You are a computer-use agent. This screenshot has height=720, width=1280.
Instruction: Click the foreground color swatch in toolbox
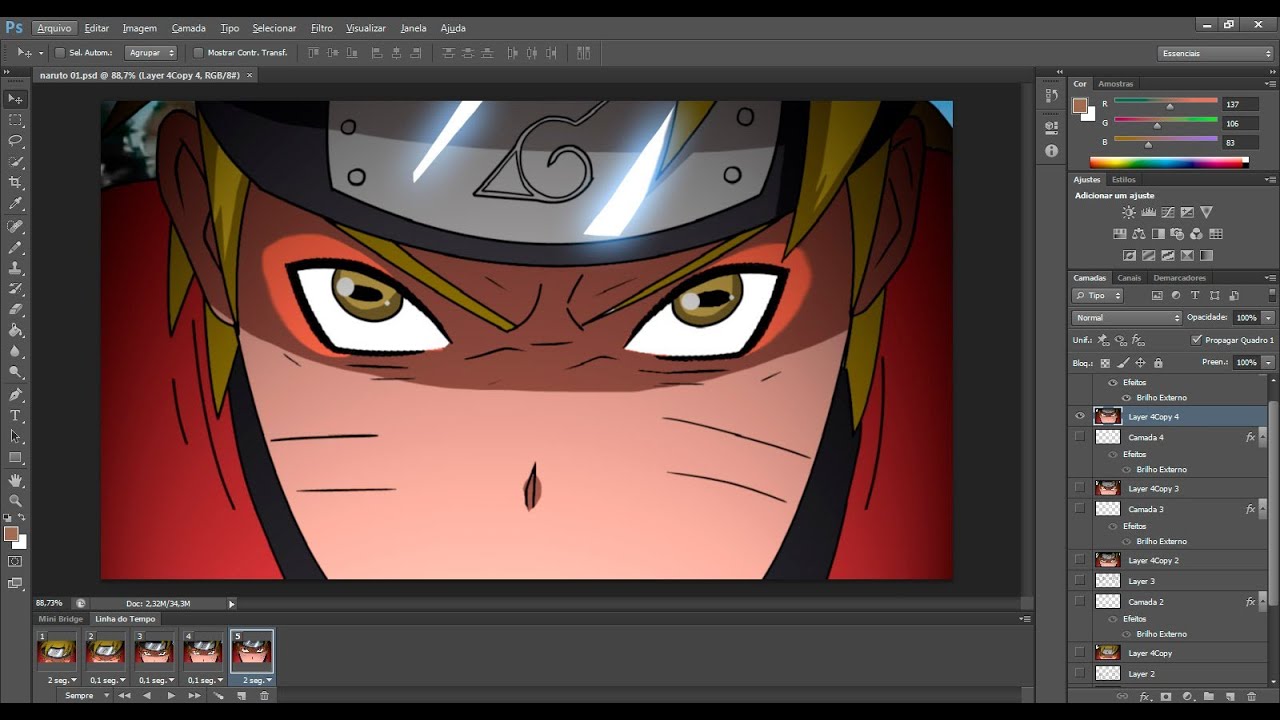pyautogui.click(x=11, y=534)
